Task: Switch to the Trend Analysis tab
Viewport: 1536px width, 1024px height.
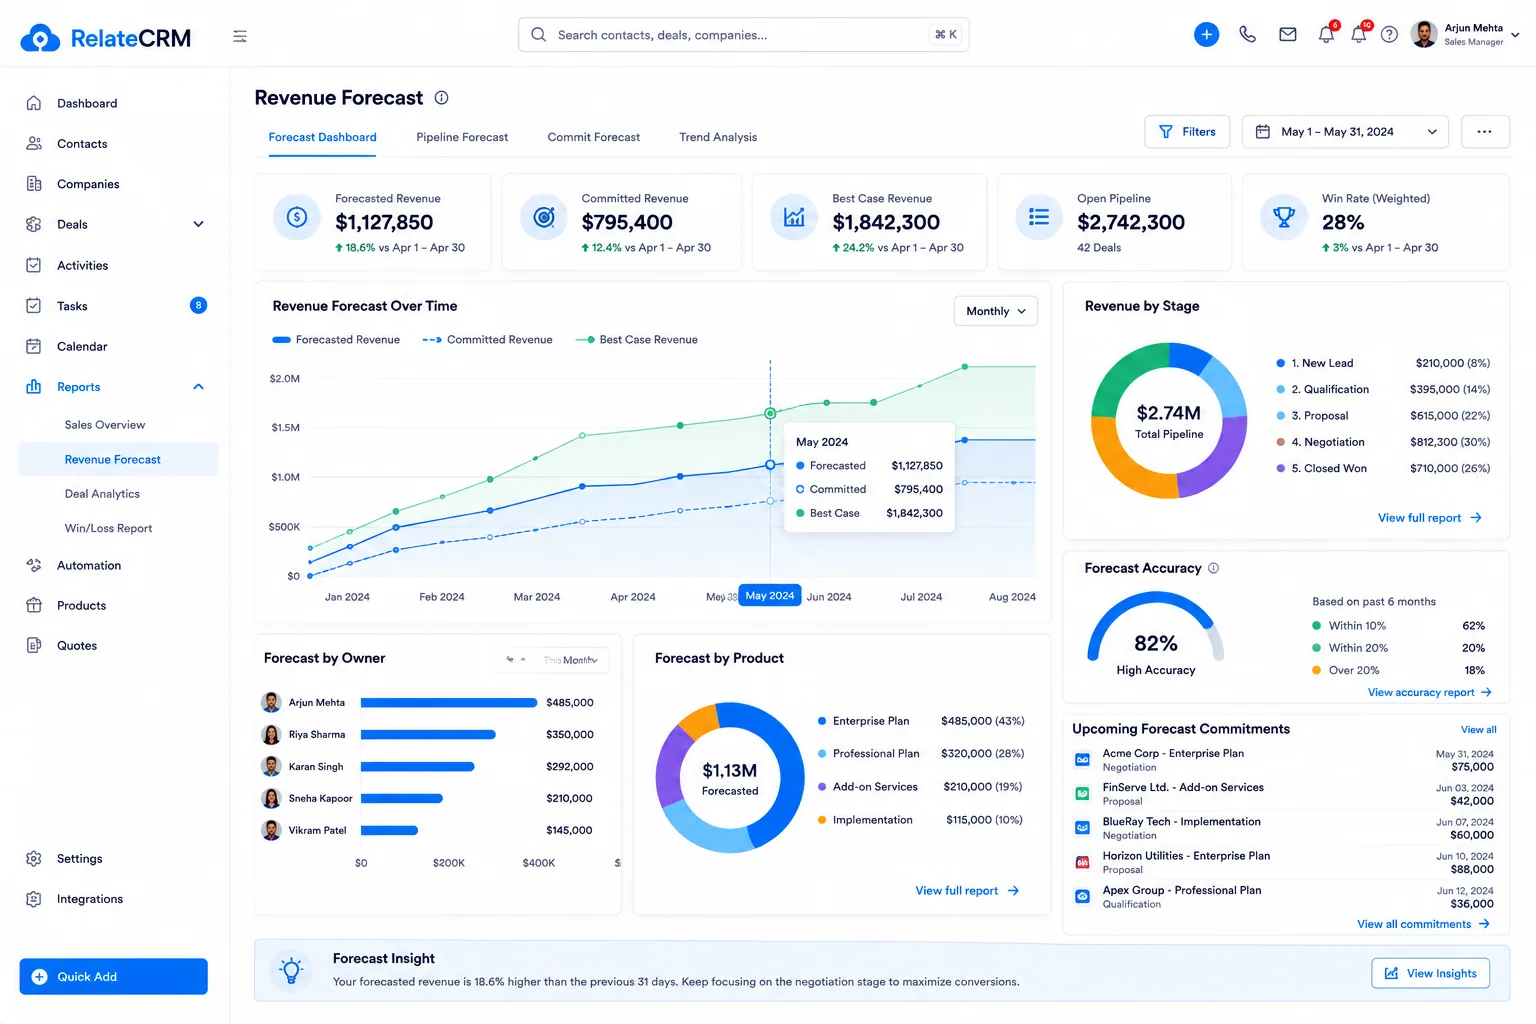Action: coord(718,137)
